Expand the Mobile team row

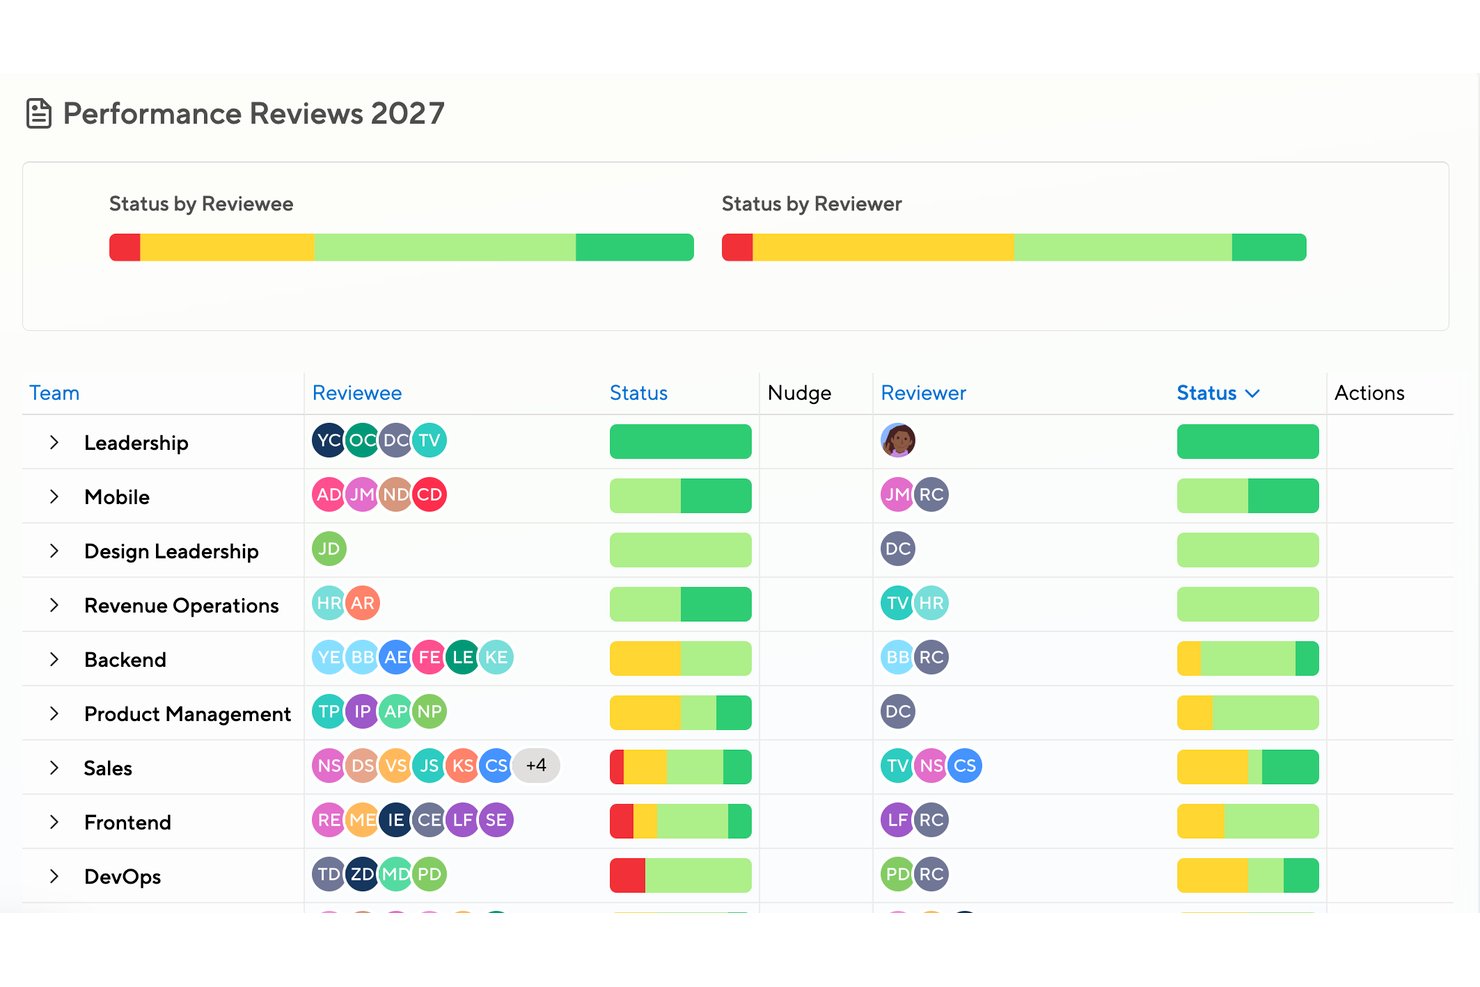(54, 497)
